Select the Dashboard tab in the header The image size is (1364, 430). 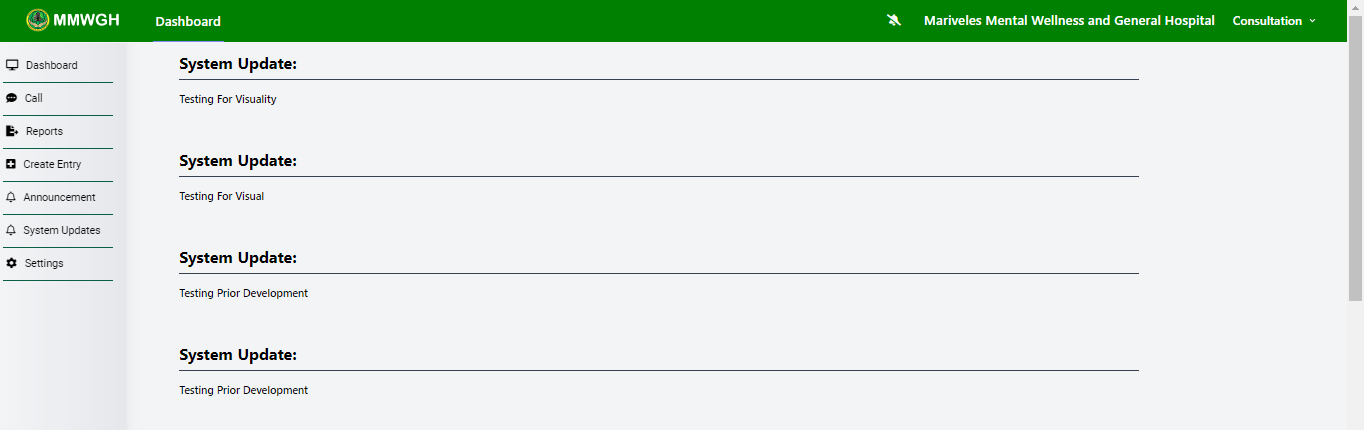188,21
